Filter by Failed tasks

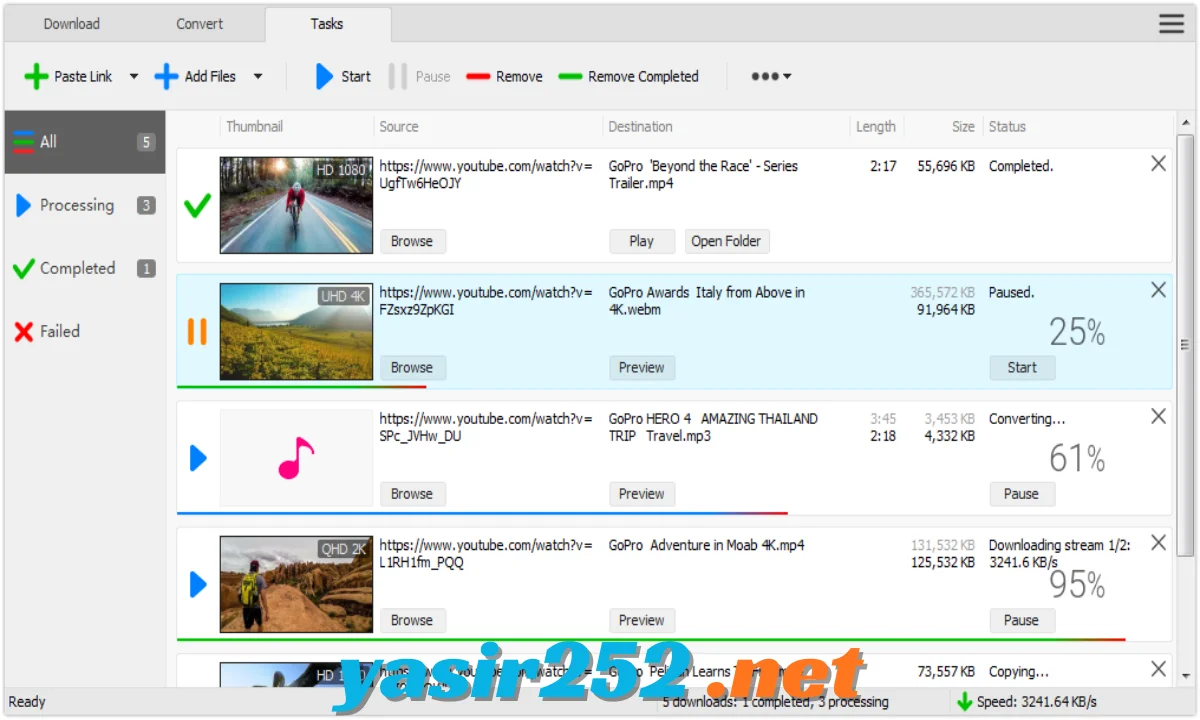84,331
